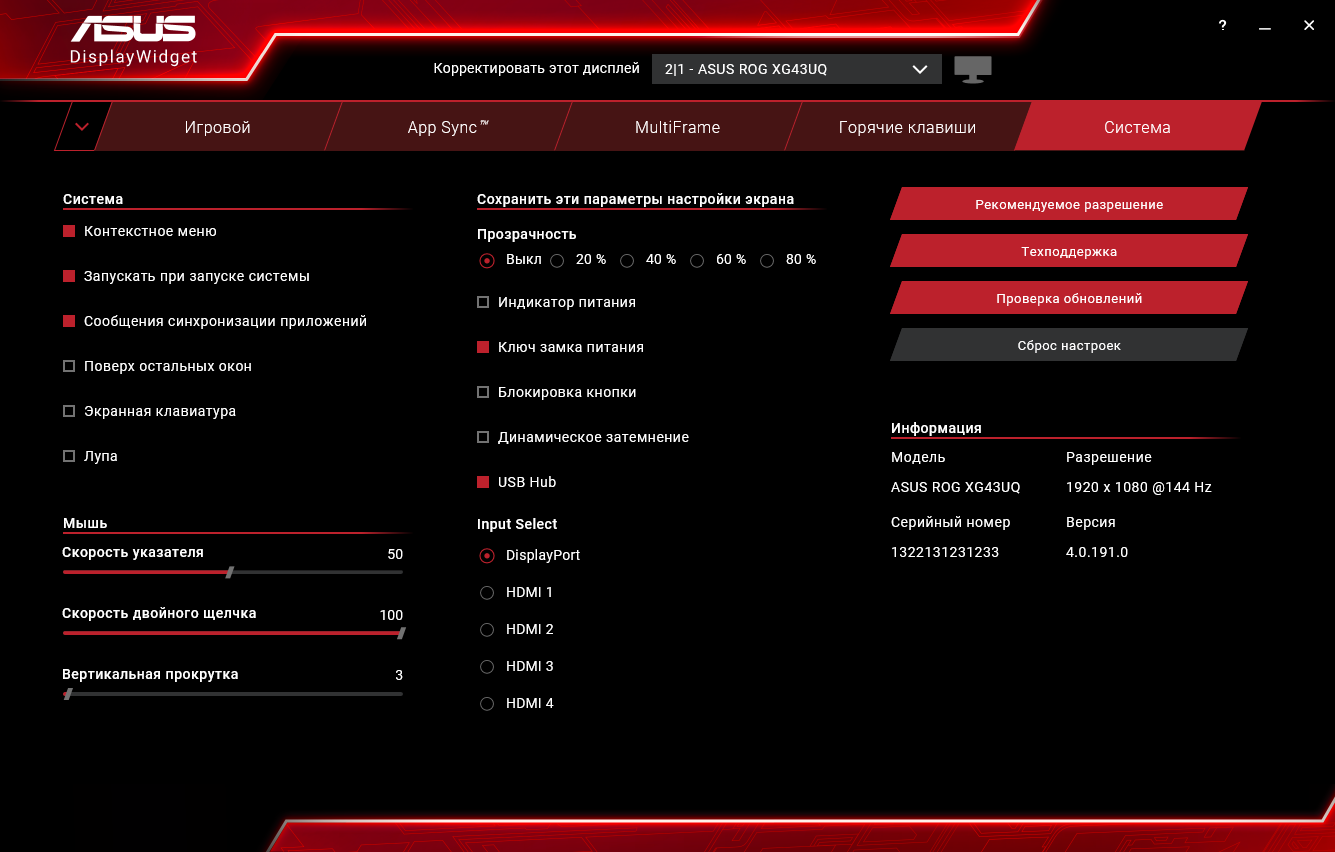Viewport: 1335px width, 852px height.
Task: Open Техподдержка support button
Action: pos(1069,251)
